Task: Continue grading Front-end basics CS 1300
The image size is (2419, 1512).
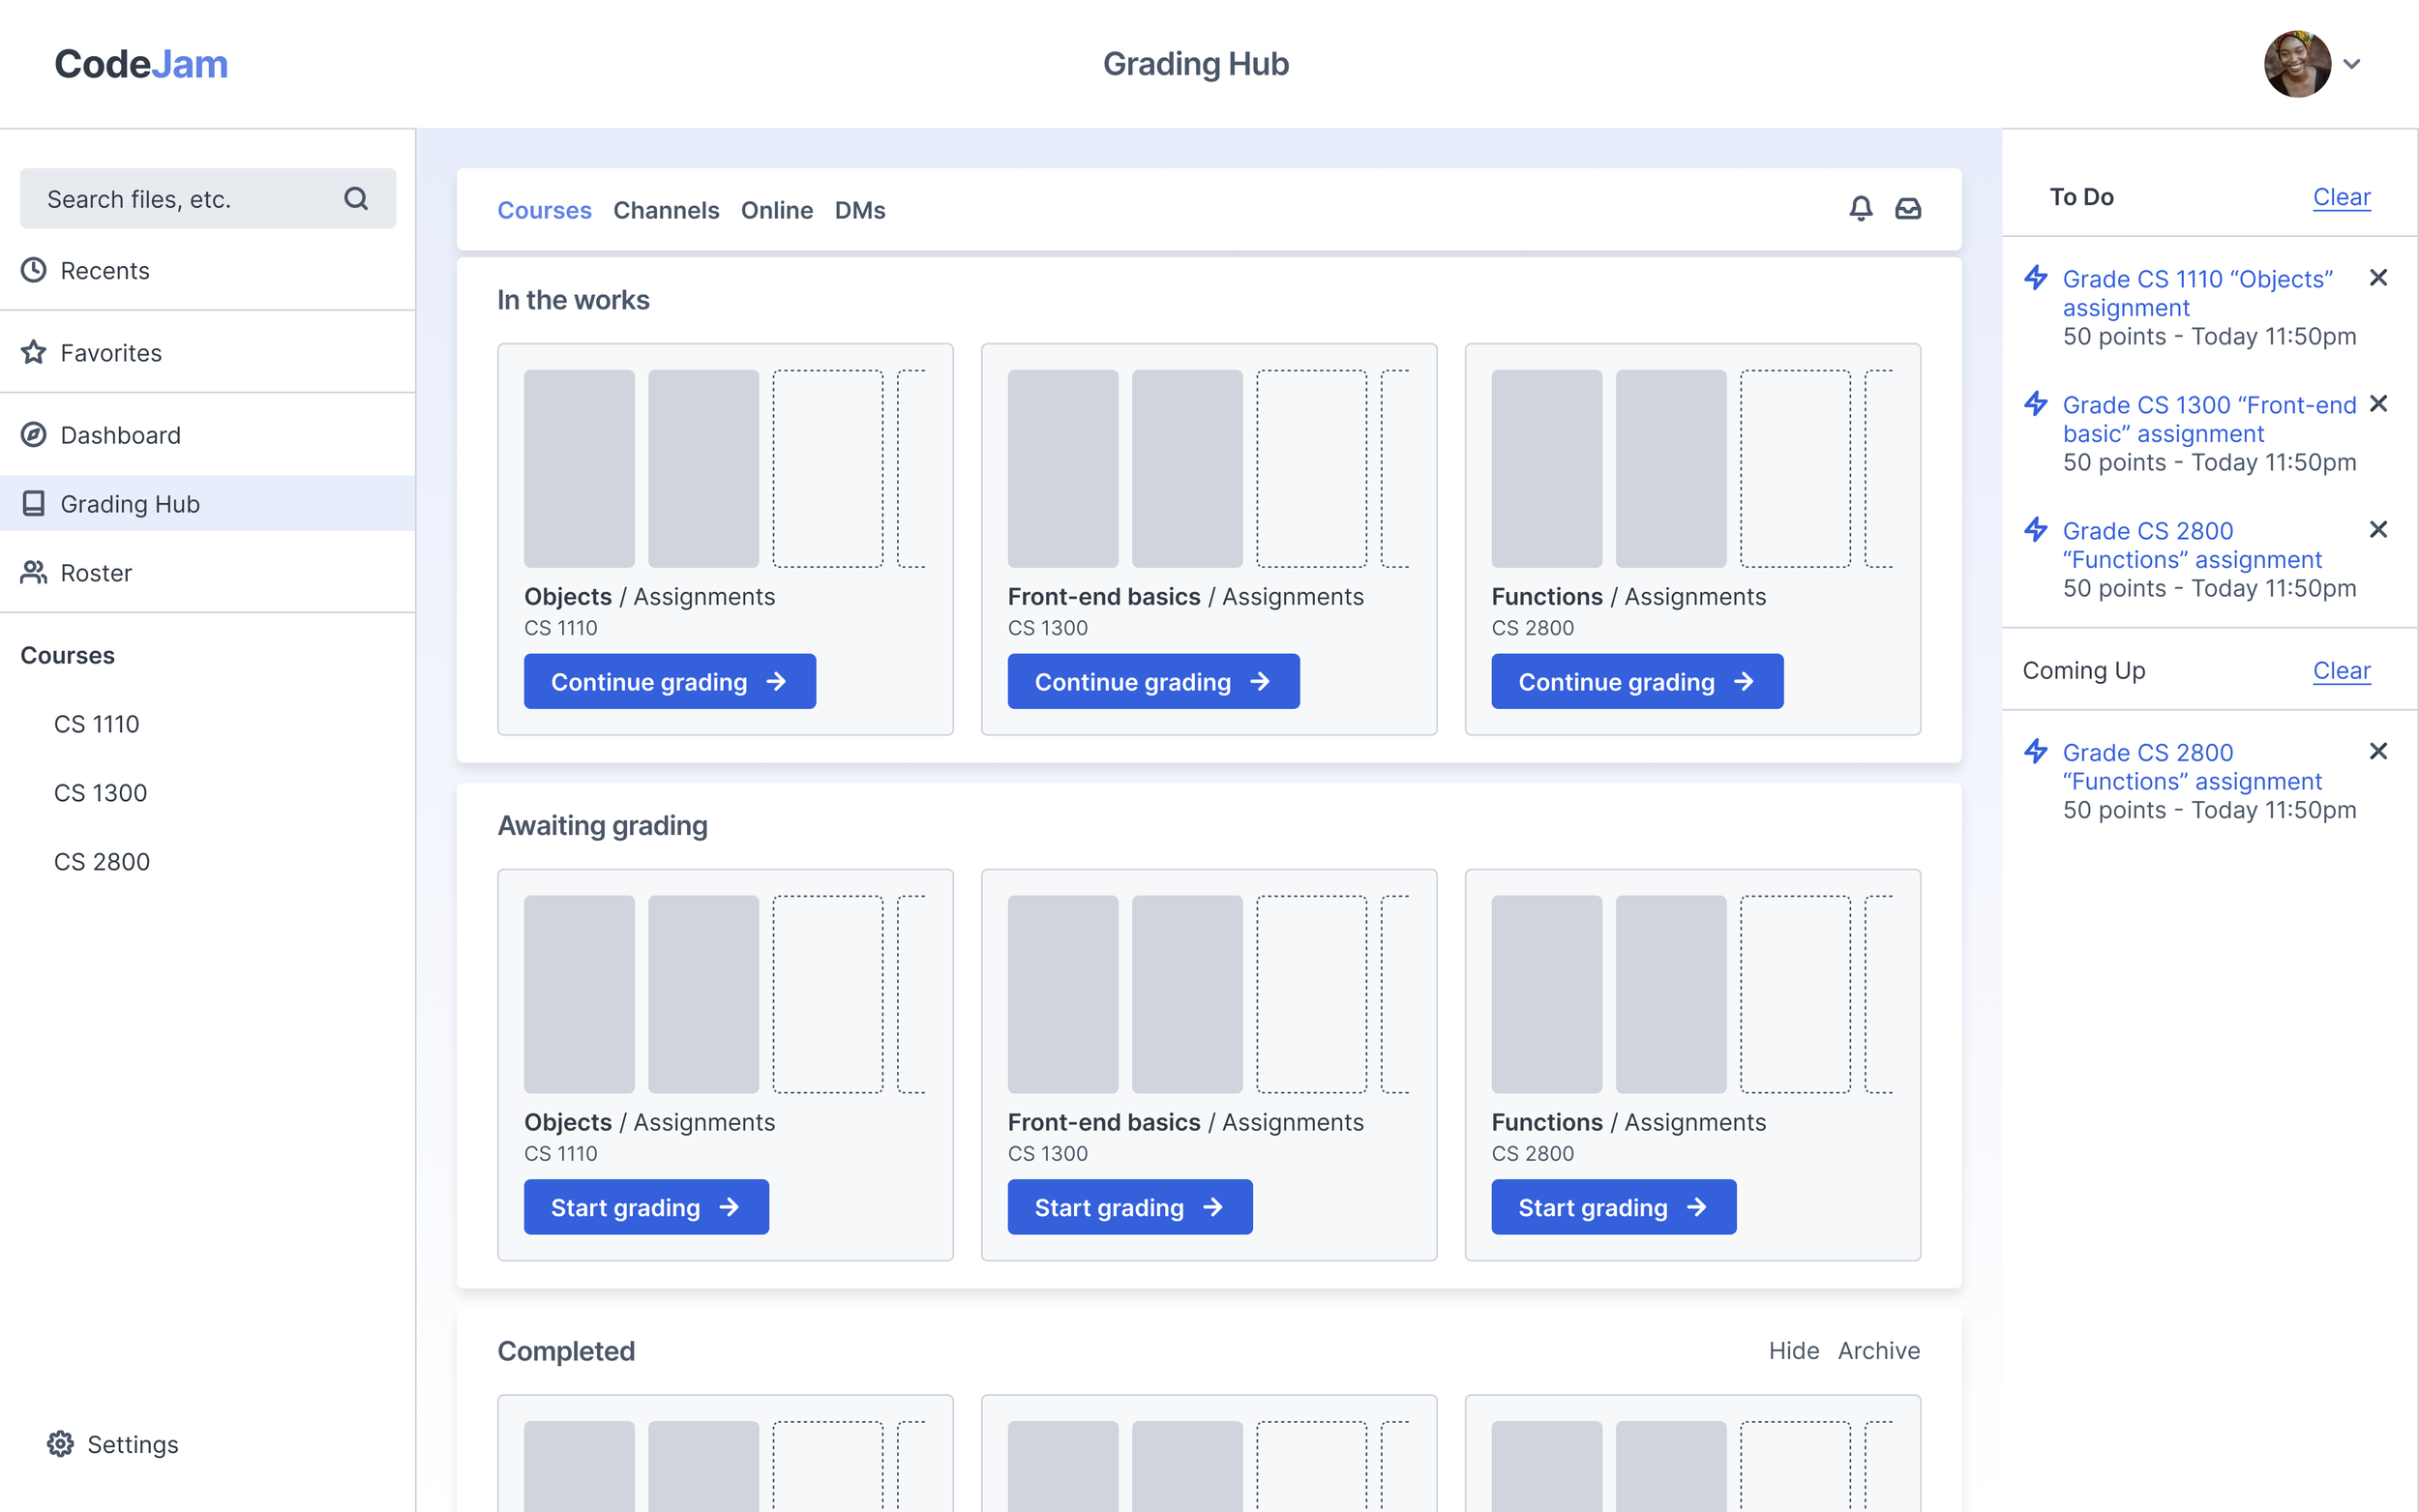Action: coord(1154,682)
